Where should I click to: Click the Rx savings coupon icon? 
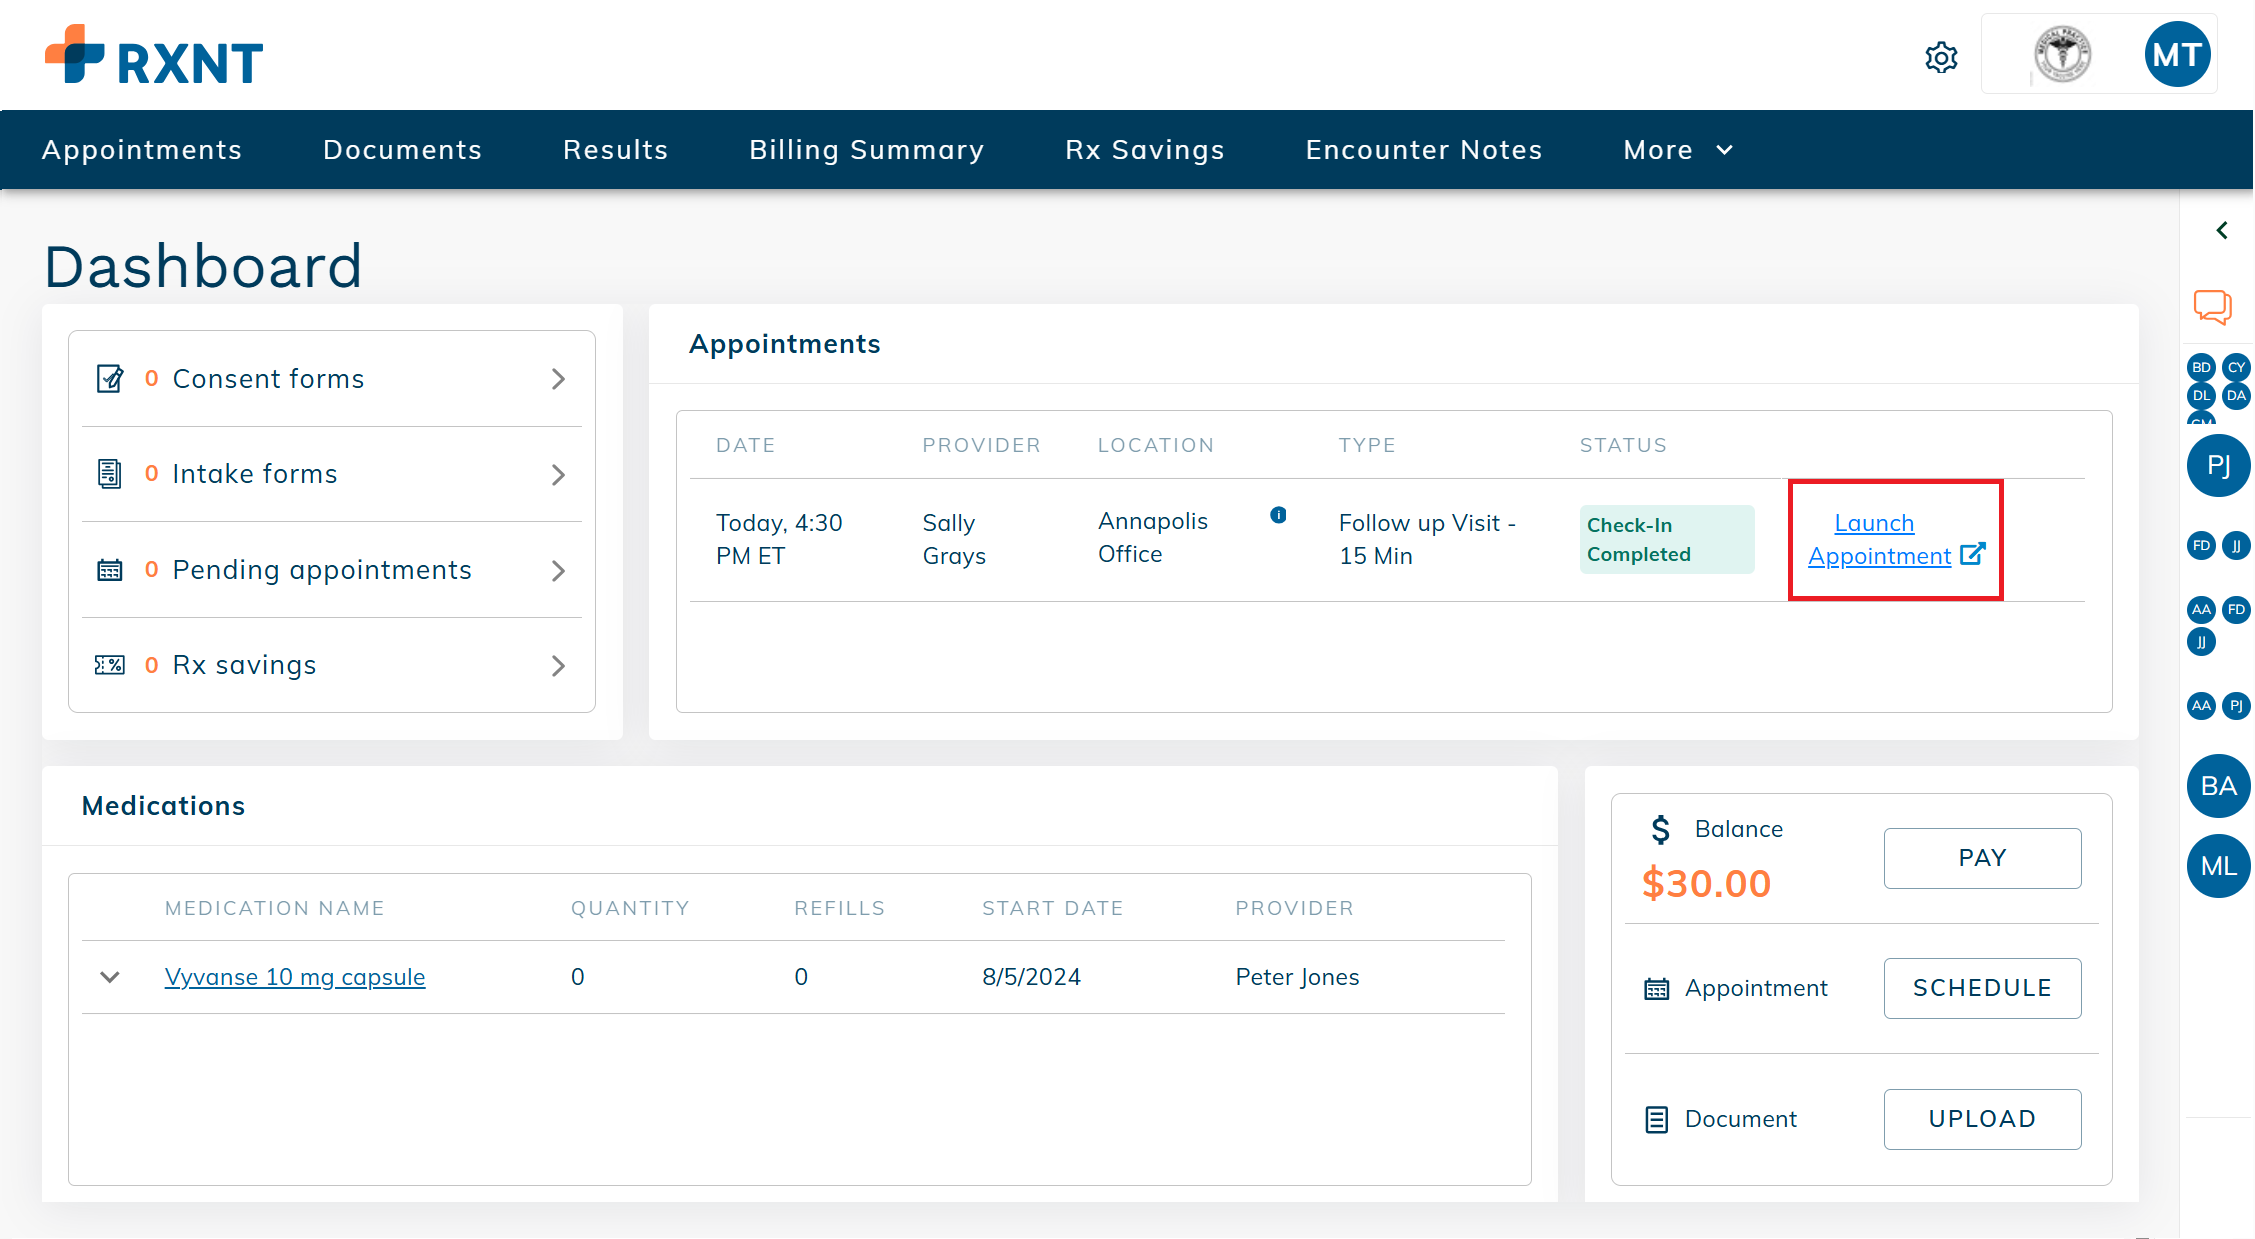pos(110,665)
